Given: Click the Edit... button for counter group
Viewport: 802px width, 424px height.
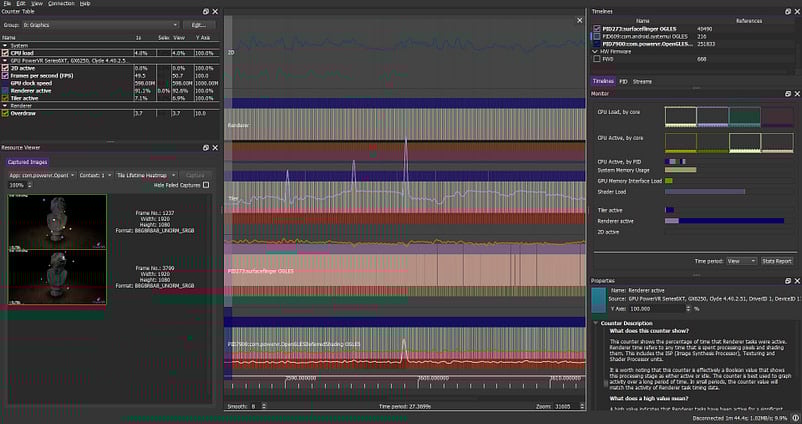Looking at the screenshot, I should (198, 25).
